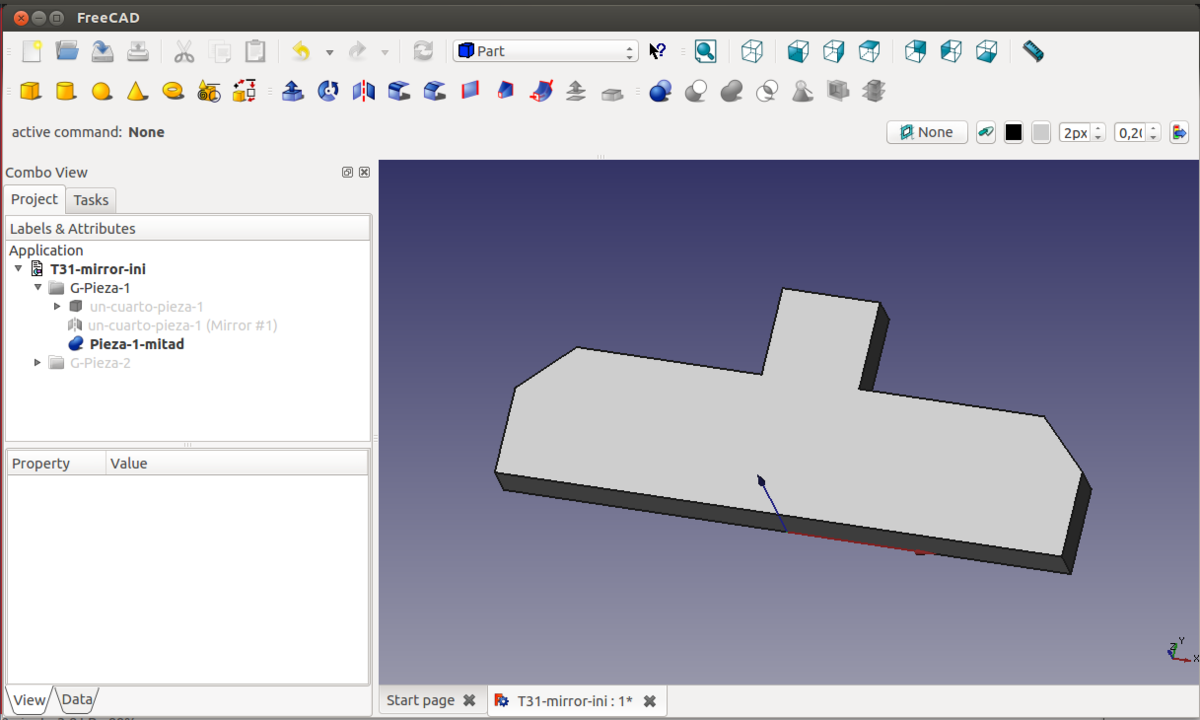Open the Part workbench dropdown
Image resolution: width=1200 pixels, height=720 pixels.
545,51
